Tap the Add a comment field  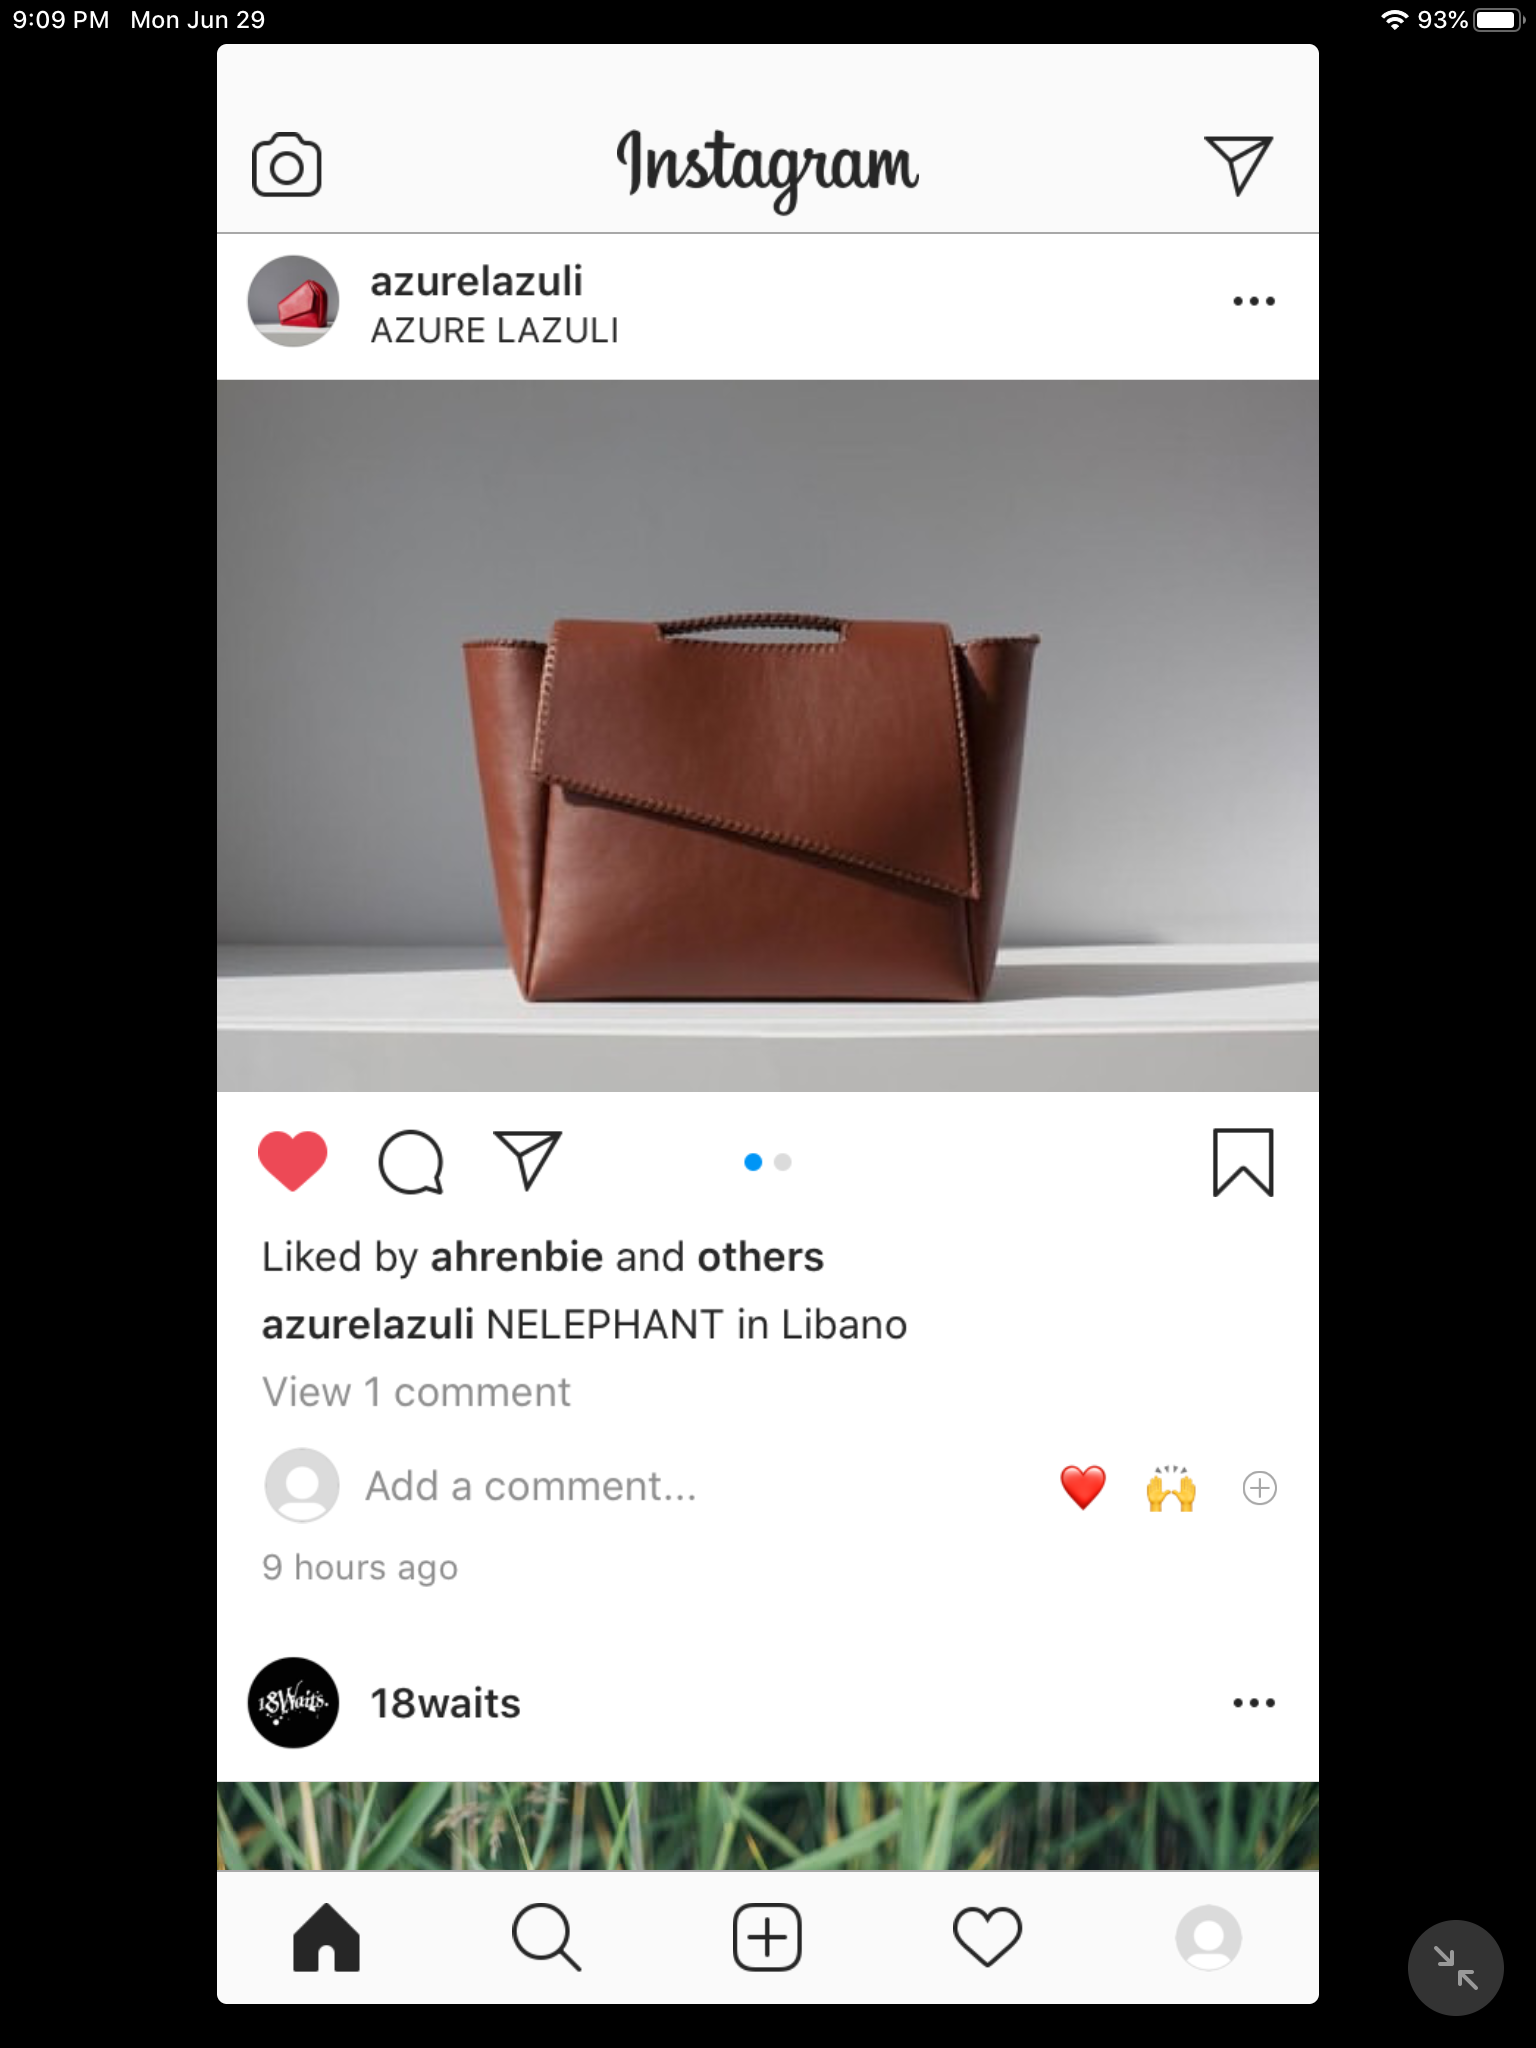tap(530, 1486)
